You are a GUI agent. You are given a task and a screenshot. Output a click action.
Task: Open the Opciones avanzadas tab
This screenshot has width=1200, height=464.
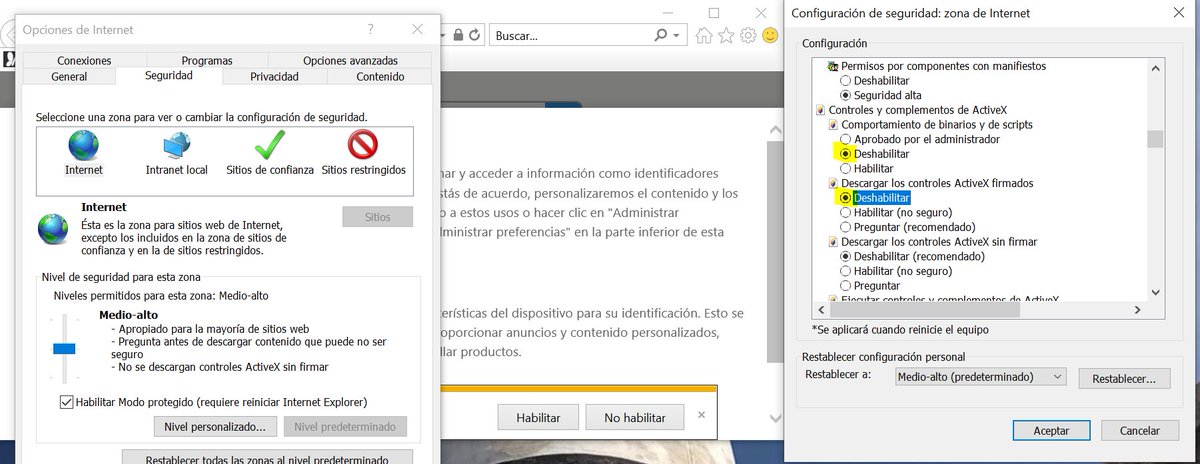pyautogui.click(x=350, y=61)
